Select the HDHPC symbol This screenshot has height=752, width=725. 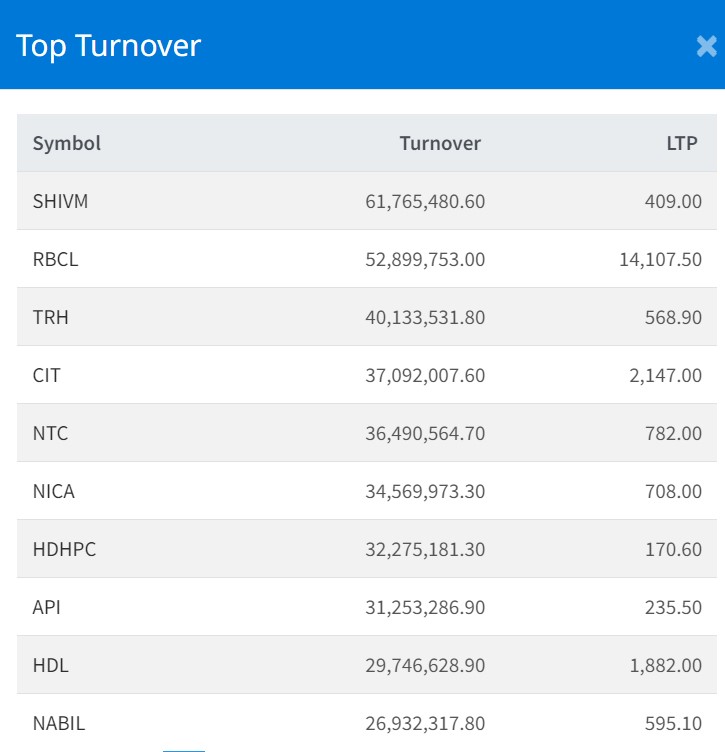[64, 549]
